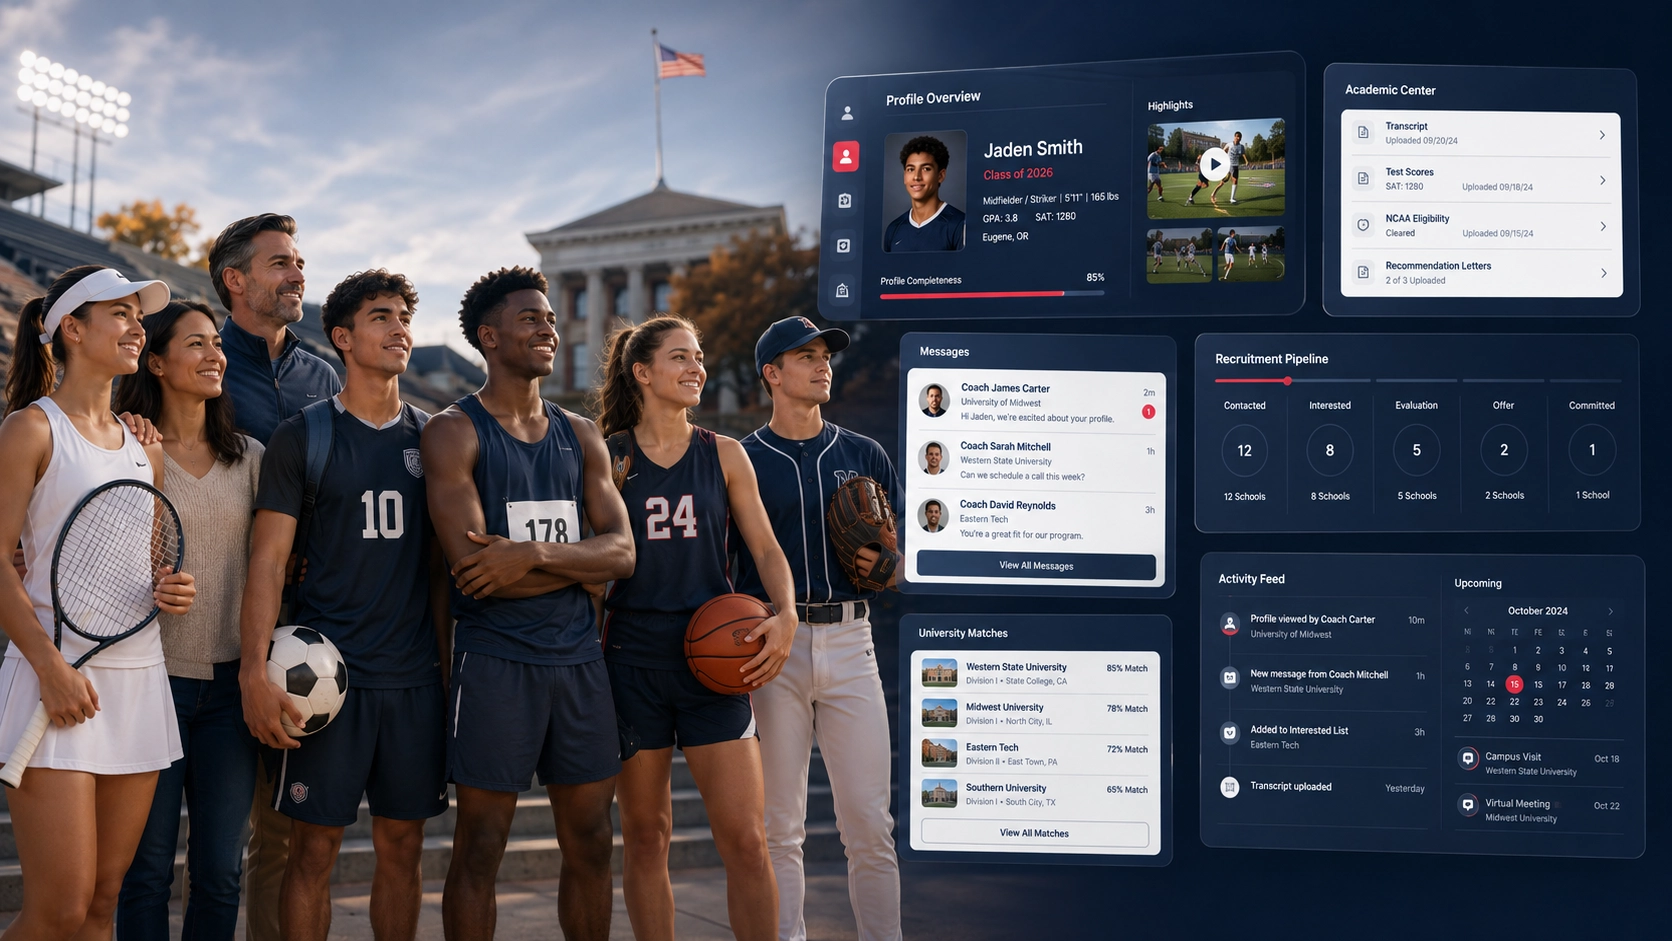1672x941 pixels.
Task: Click Transcript uploaded activity icon
Action: click(1230, 787)
